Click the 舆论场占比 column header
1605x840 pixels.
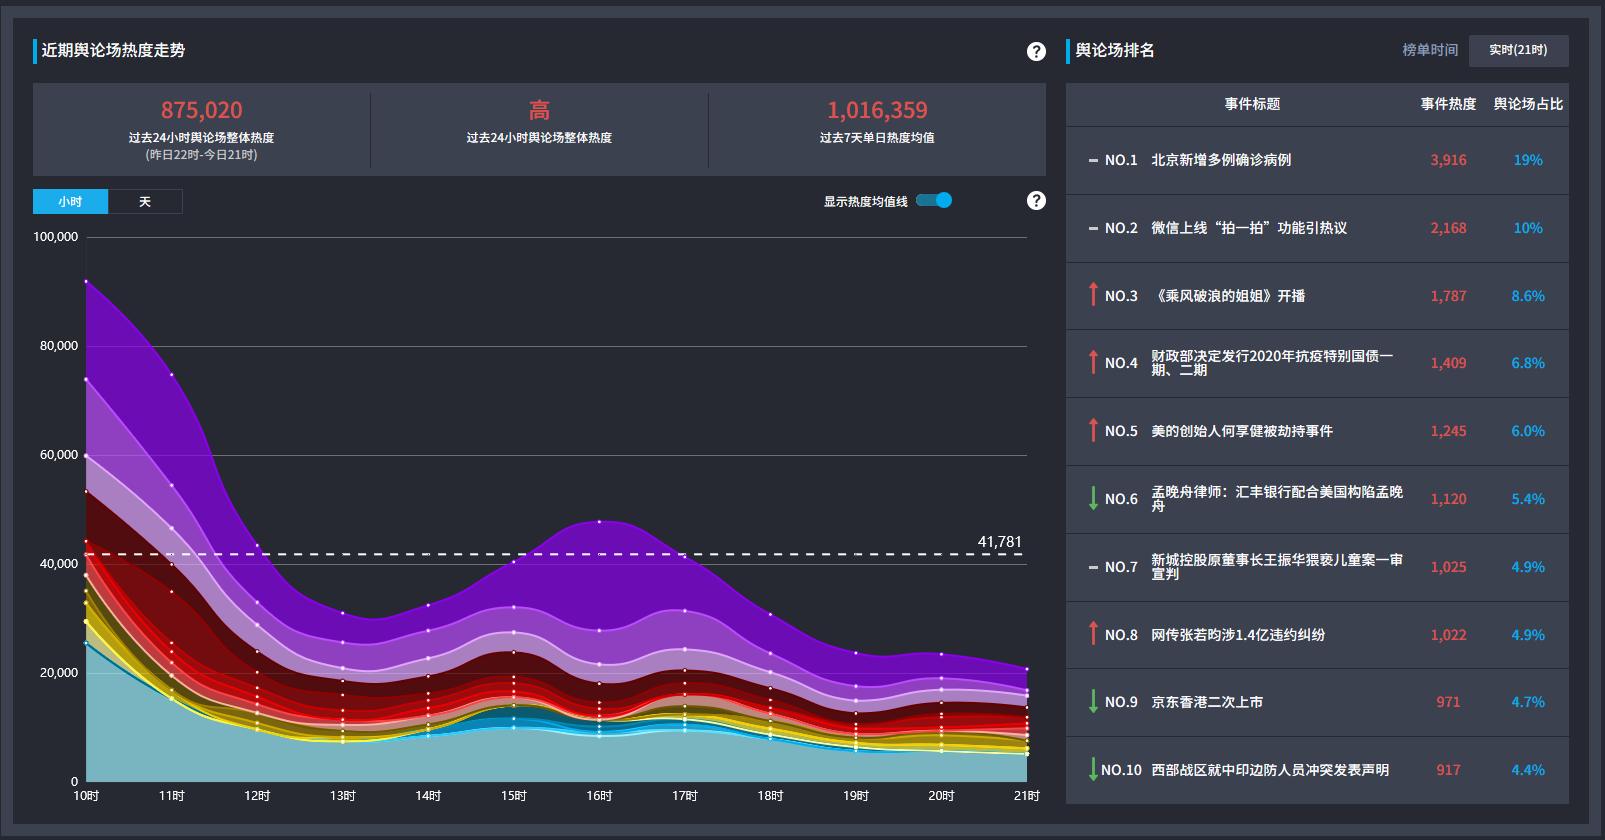(1528, 104)
